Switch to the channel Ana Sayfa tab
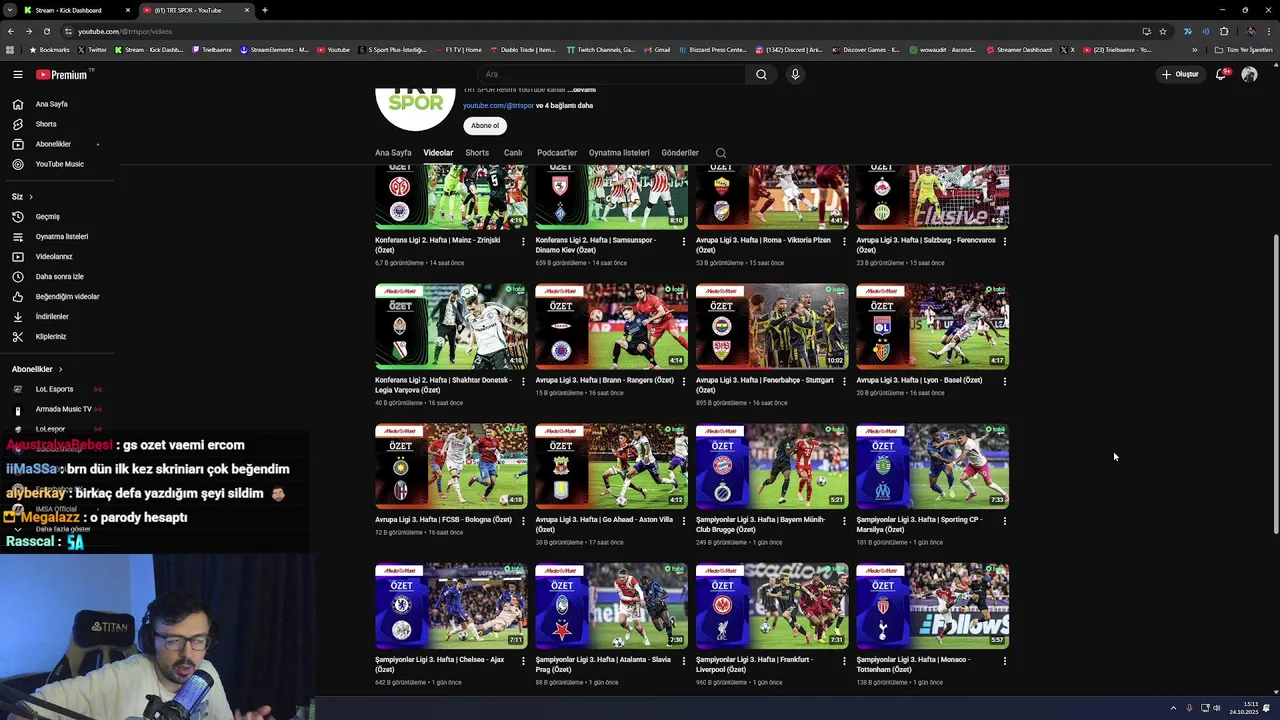Image resolution: width=1280 pixels, height=720 pixels. point(393,153)
